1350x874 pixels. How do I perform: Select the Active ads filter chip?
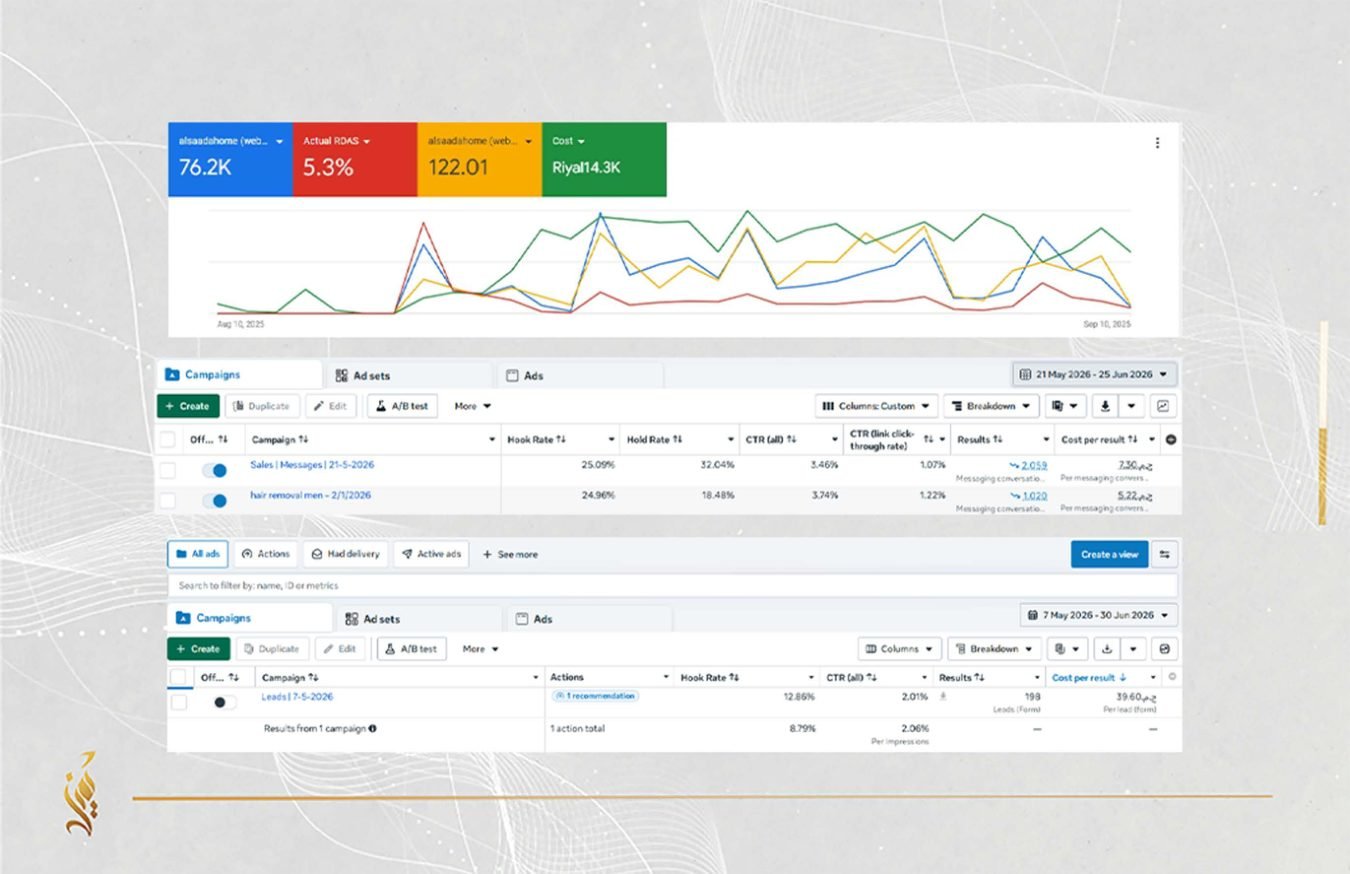pyautogui.click(x=431, y=554)
